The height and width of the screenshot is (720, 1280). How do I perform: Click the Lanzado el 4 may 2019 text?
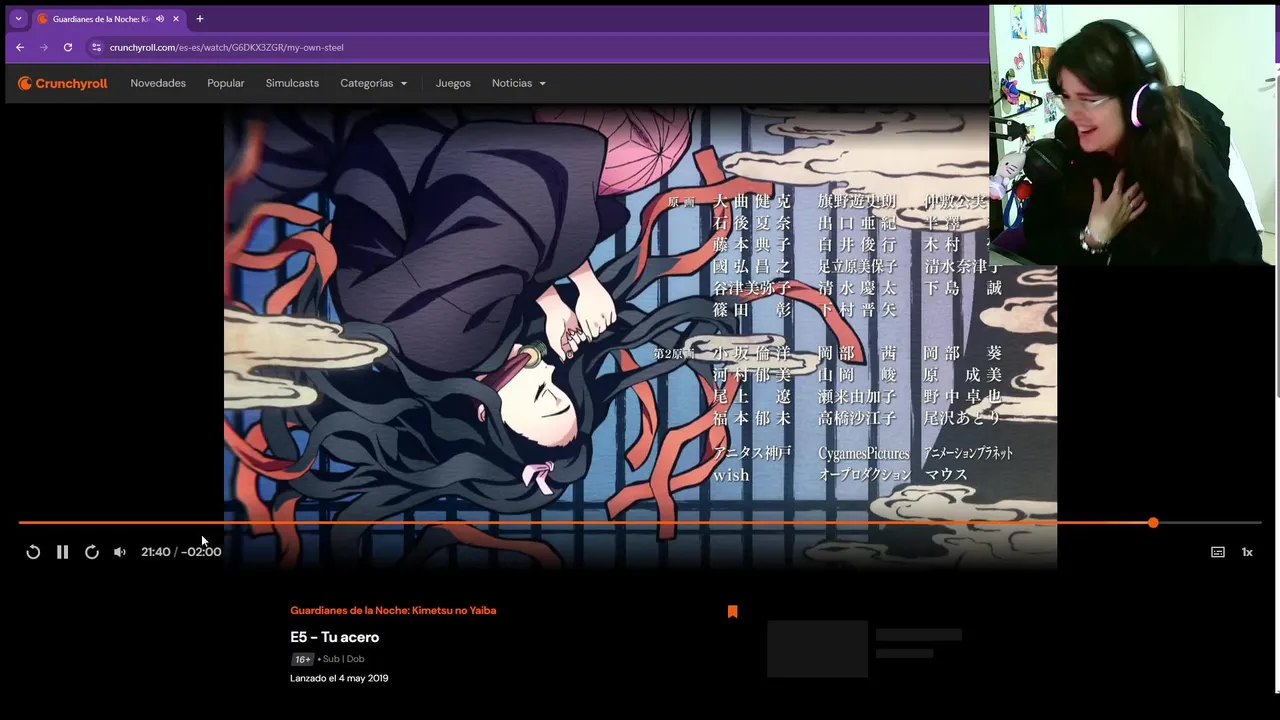coord(339,678)
